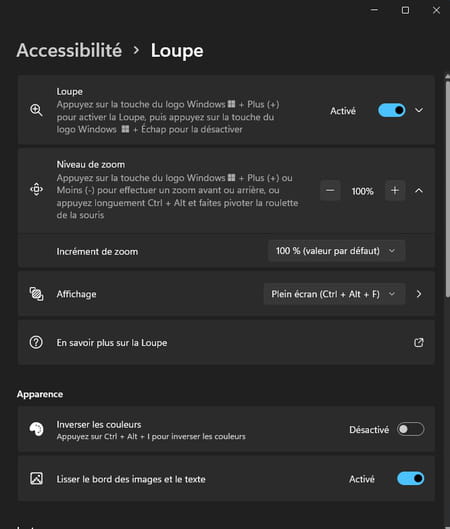Open the Plein écran view dropdown
Viewport: 450px width, 529px height.
point(334,294)
